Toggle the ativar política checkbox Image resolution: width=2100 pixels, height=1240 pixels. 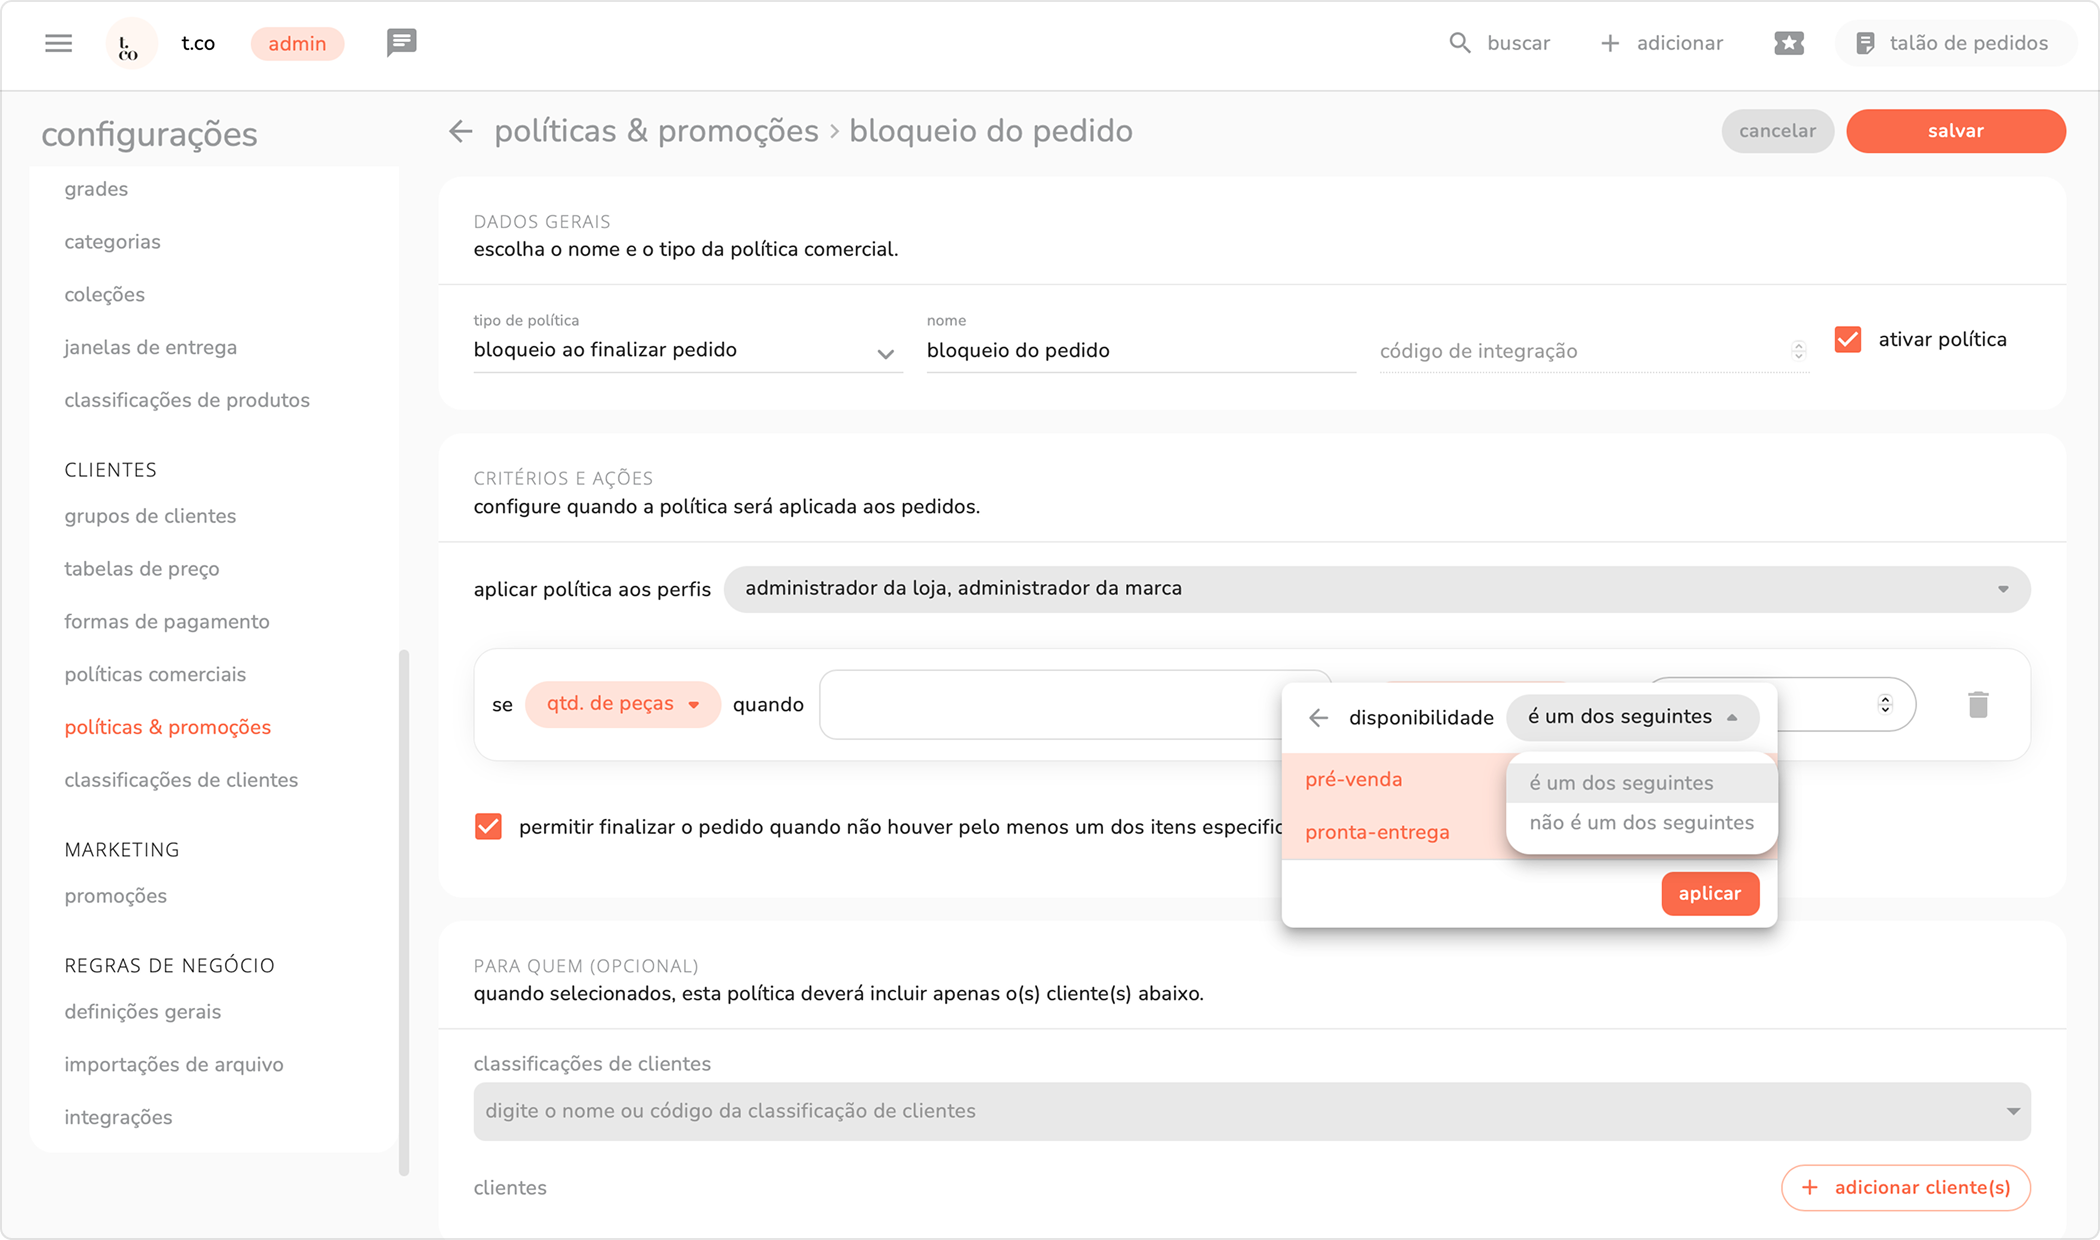(1847, 340)
